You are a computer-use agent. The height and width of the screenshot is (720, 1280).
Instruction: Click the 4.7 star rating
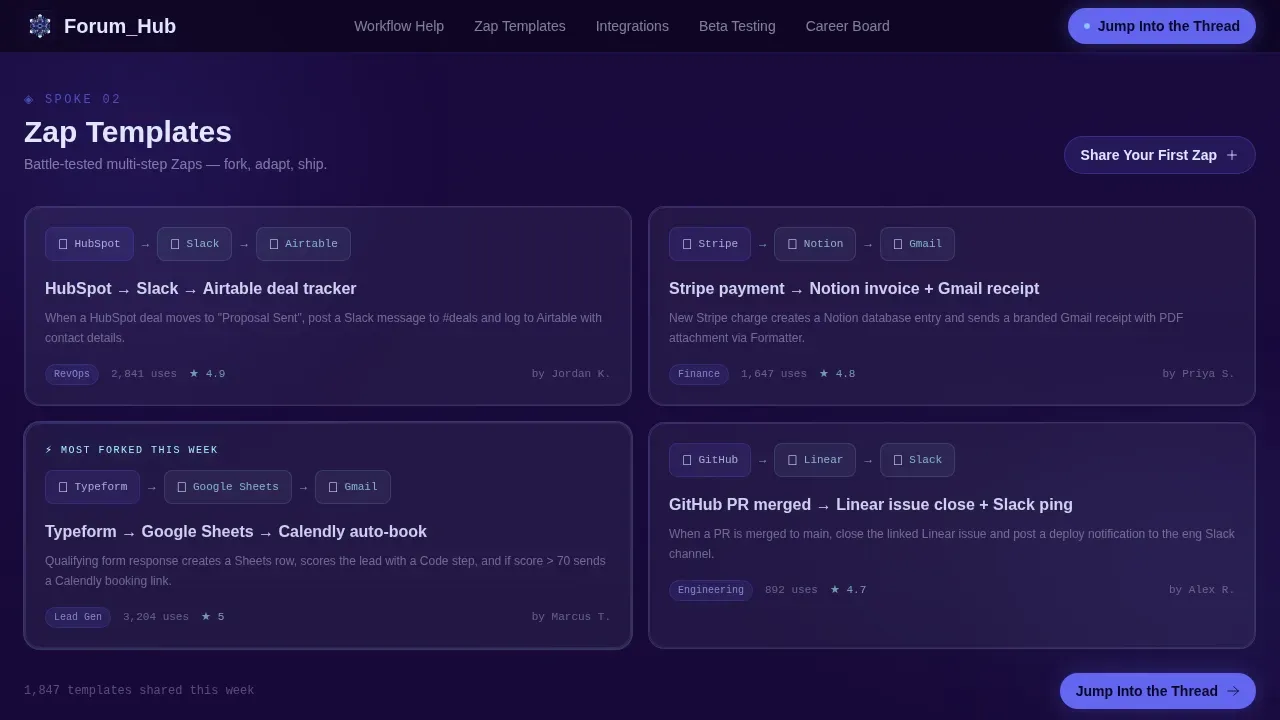pyautogui.click(x=848, y=590)
